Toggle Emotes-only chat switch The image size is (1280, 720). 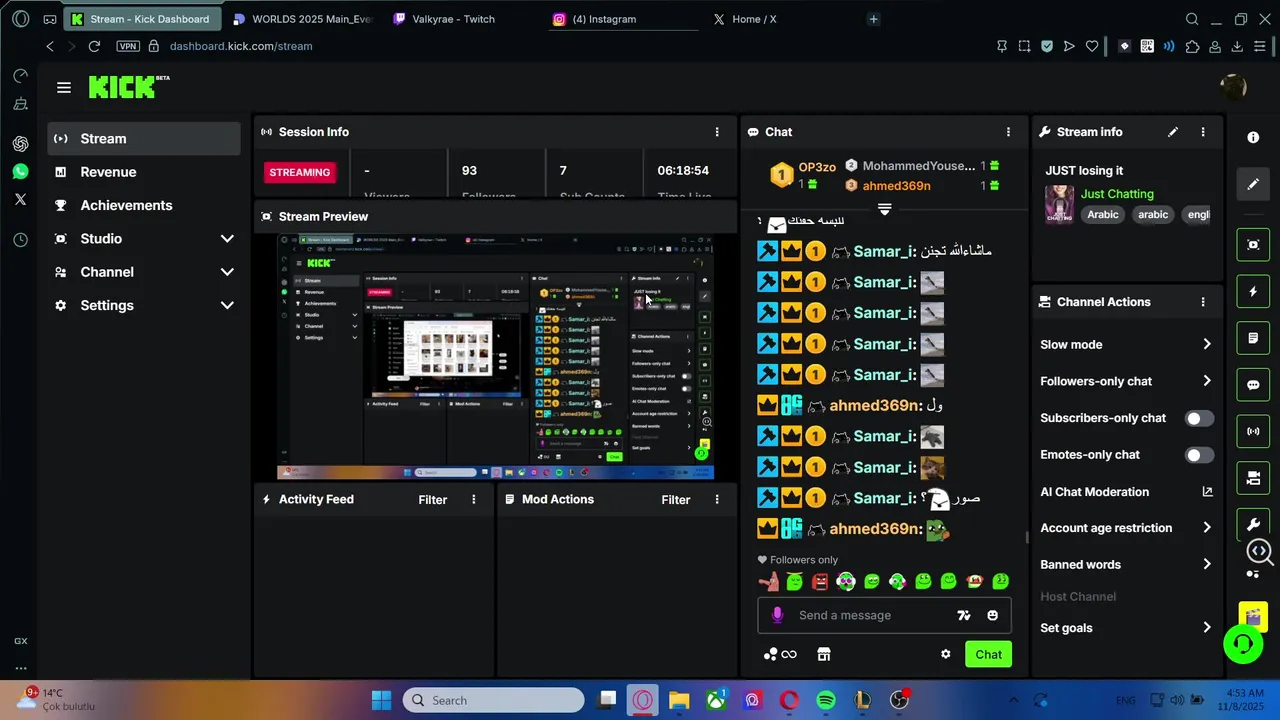coord(1199,455)
